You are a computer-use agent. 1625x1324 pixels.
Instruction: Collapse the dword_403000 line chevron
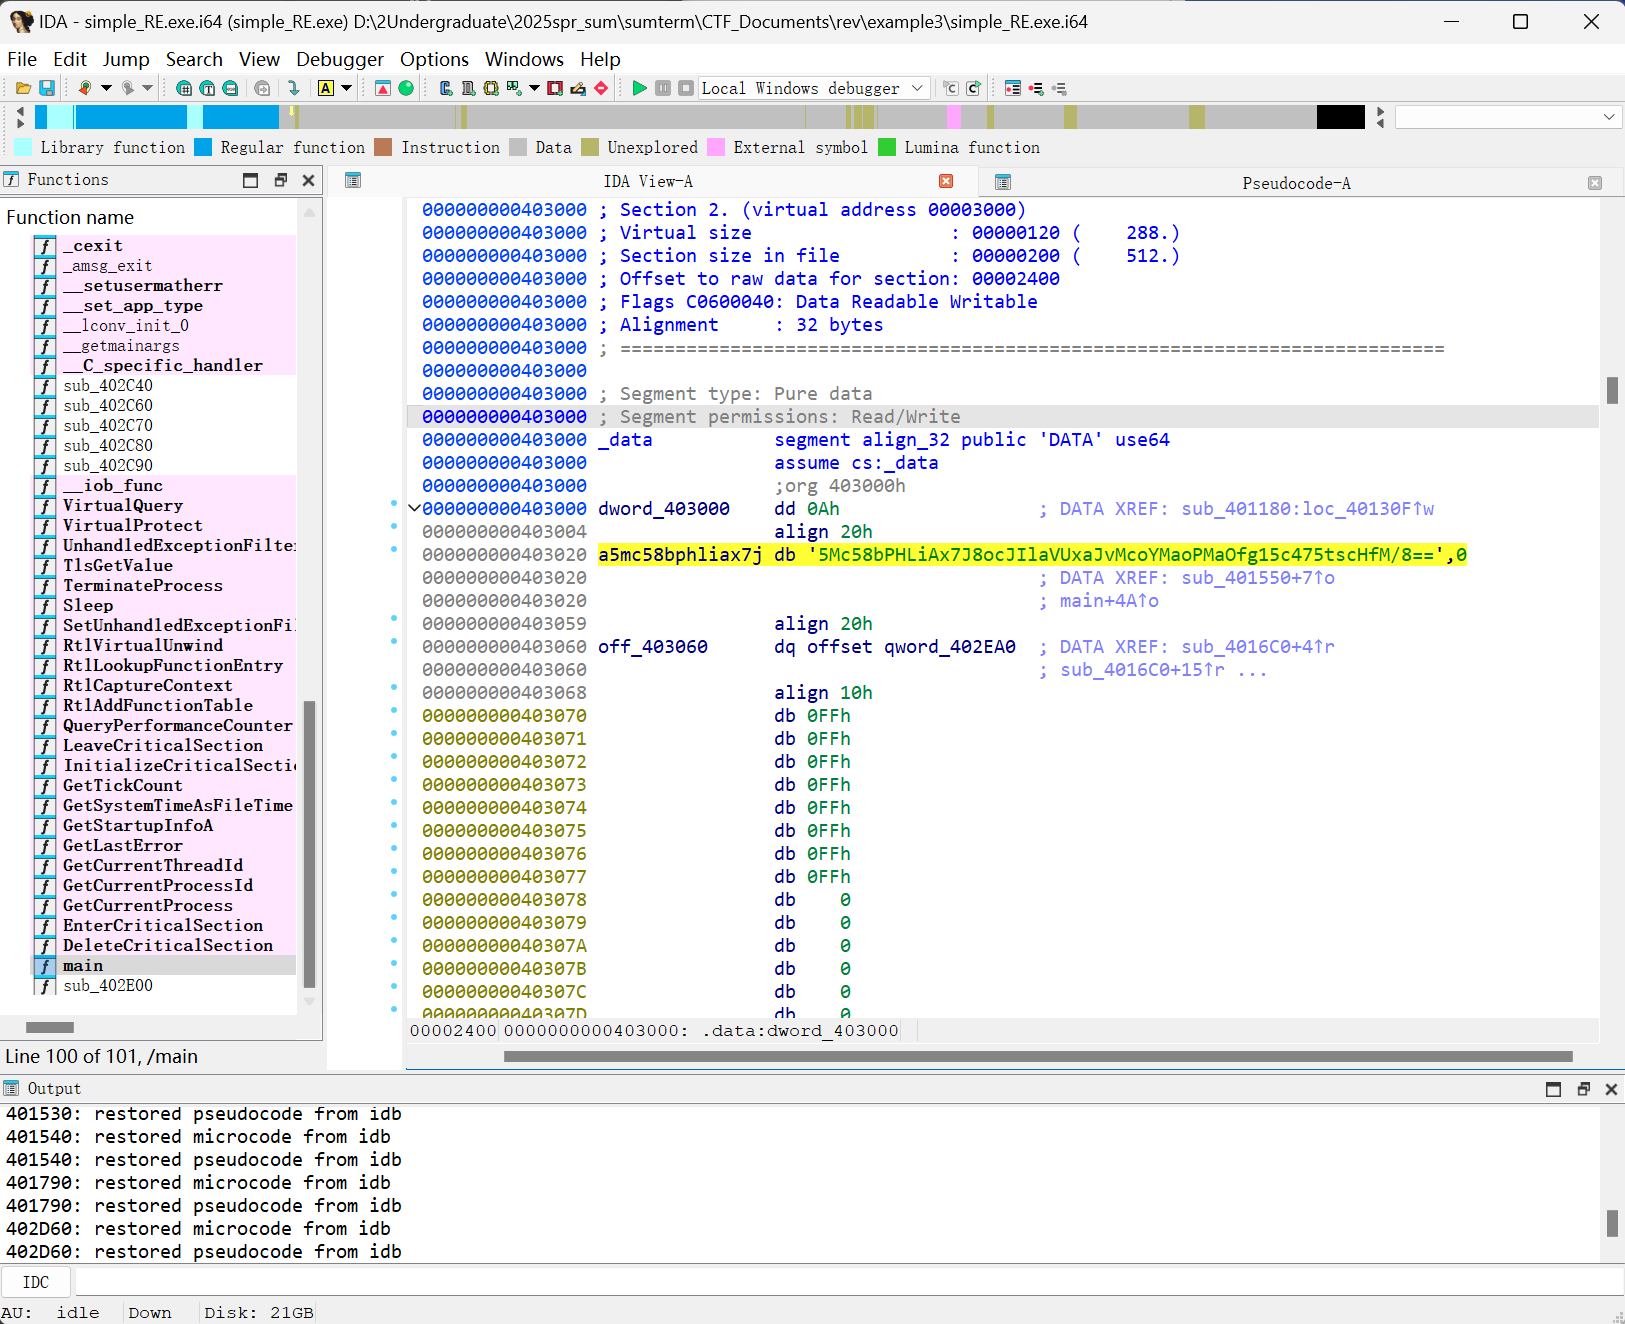click(x=414, y=508)
